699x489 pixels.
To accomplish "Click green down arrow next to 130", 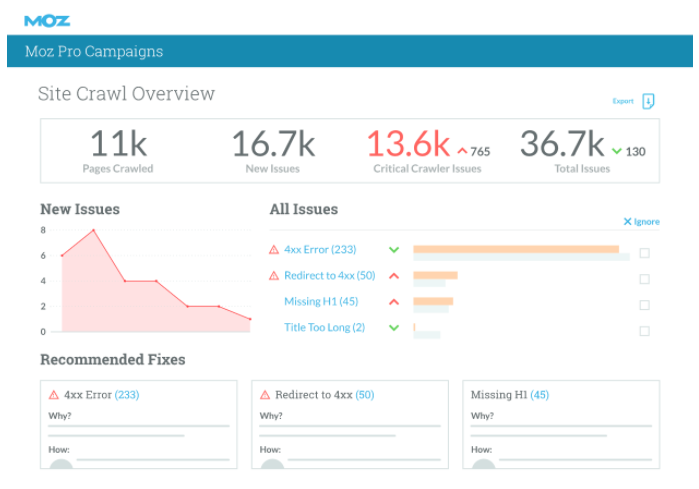I will [617, 151].
